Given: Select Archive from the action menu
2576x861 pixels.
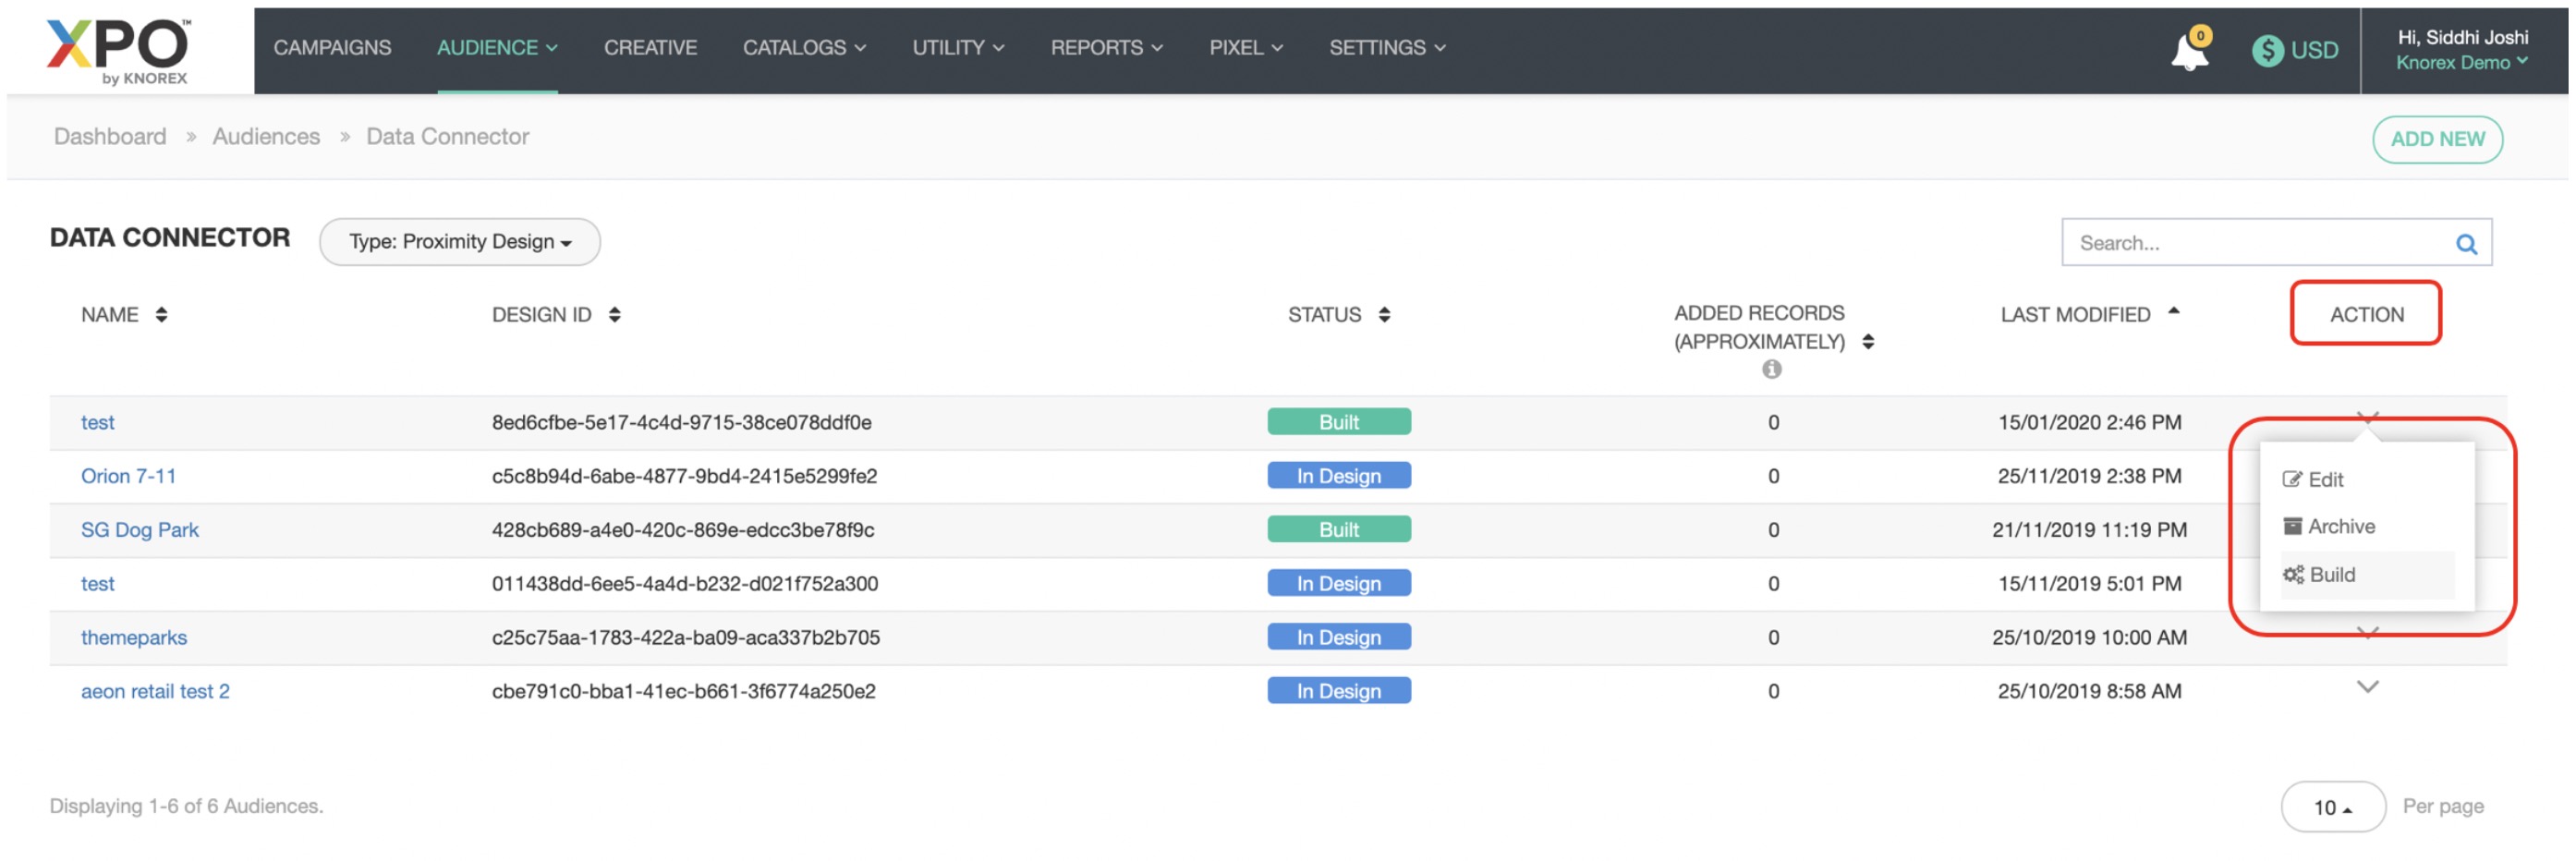Looking at the screenshot, I should tap(2340, 527).
